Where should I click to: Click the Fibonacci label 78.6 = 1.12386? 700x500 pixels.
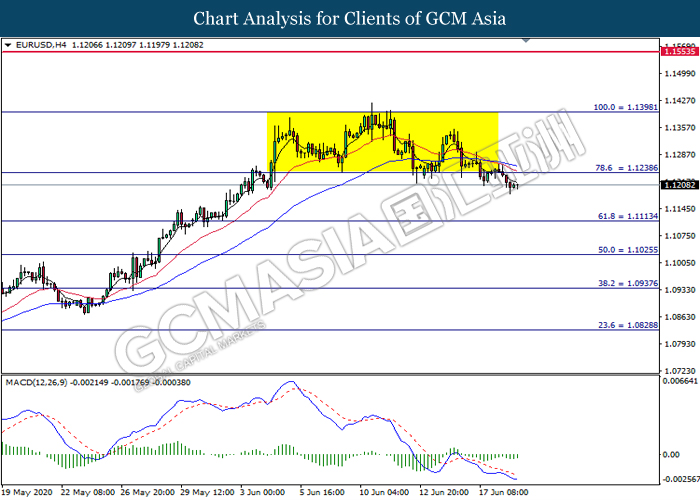[626, 168]
